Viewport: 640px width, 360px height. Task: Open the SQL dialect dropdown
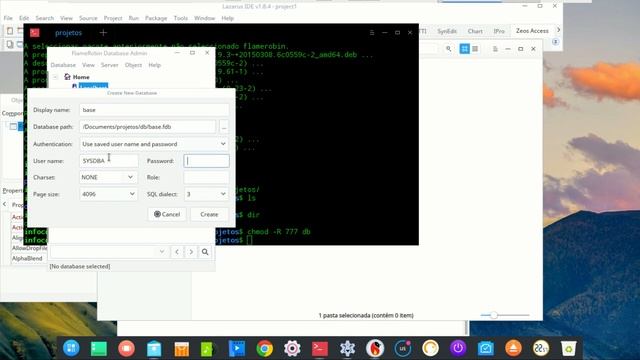[x=206, y=194]
